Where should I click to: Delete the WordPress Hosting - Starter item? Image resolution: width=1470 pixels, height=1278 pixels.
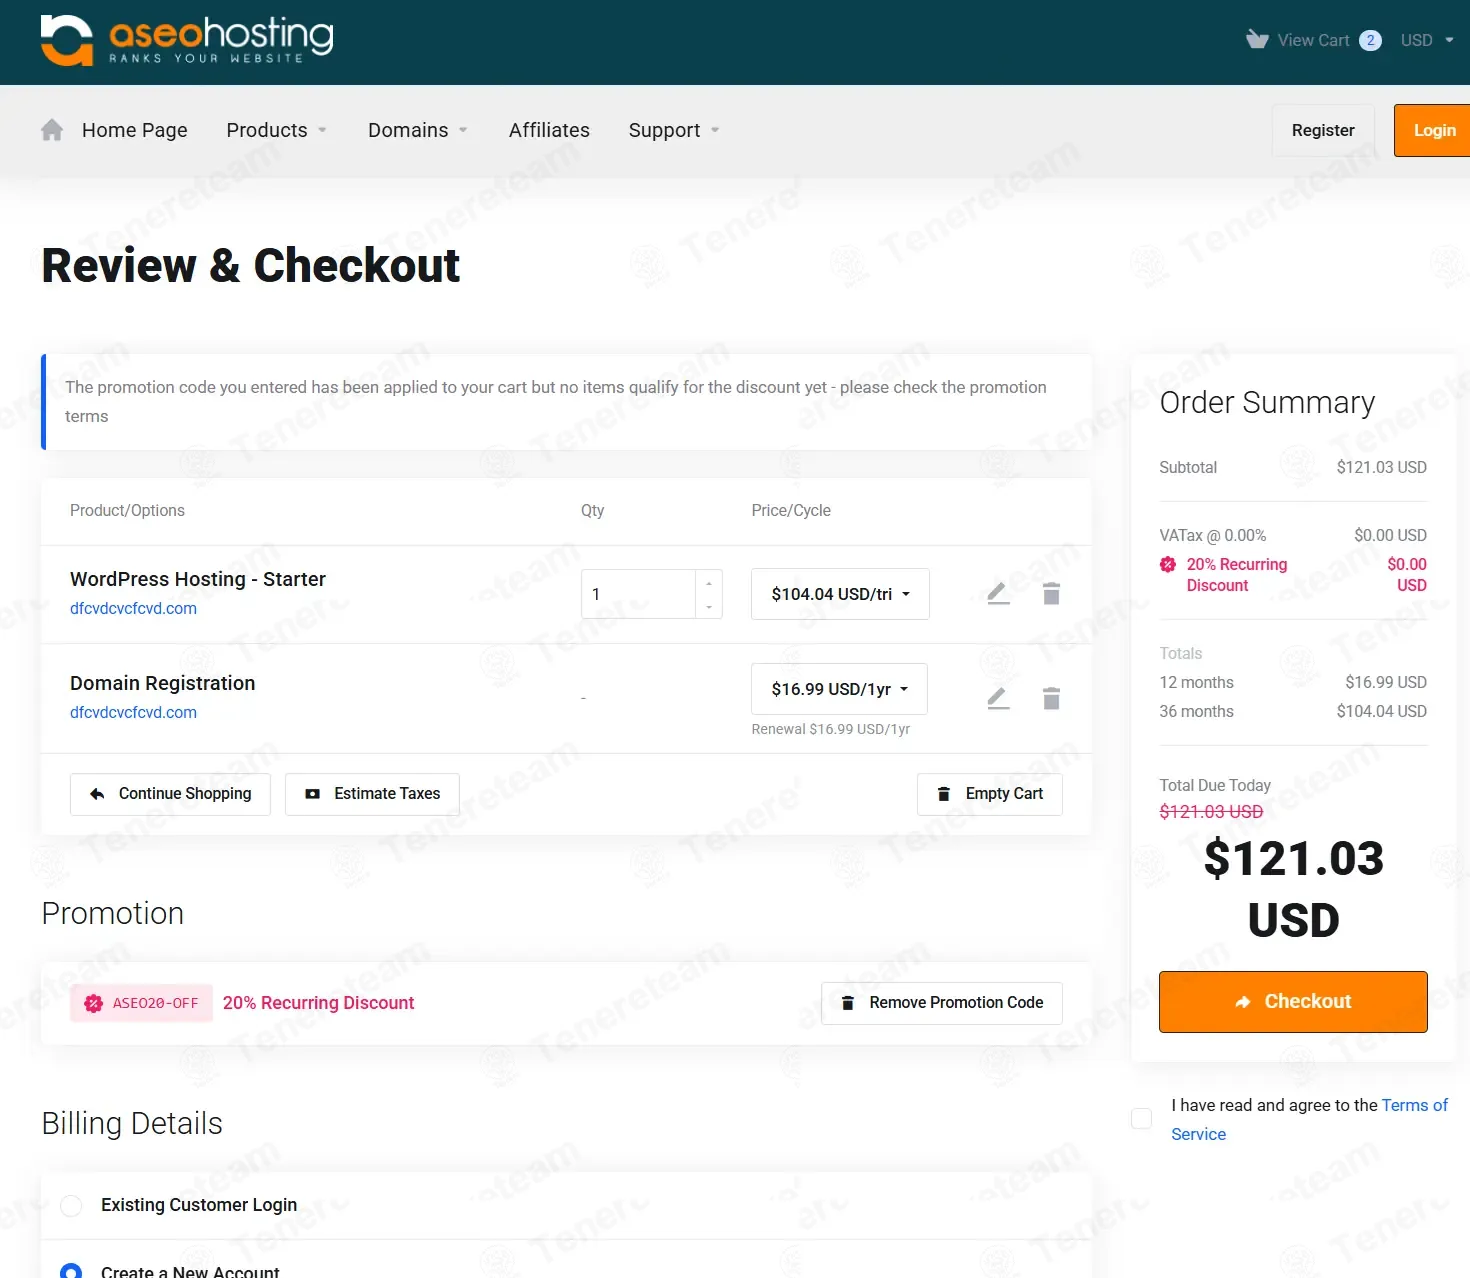pyautogui.click(x=1051, y=594)
